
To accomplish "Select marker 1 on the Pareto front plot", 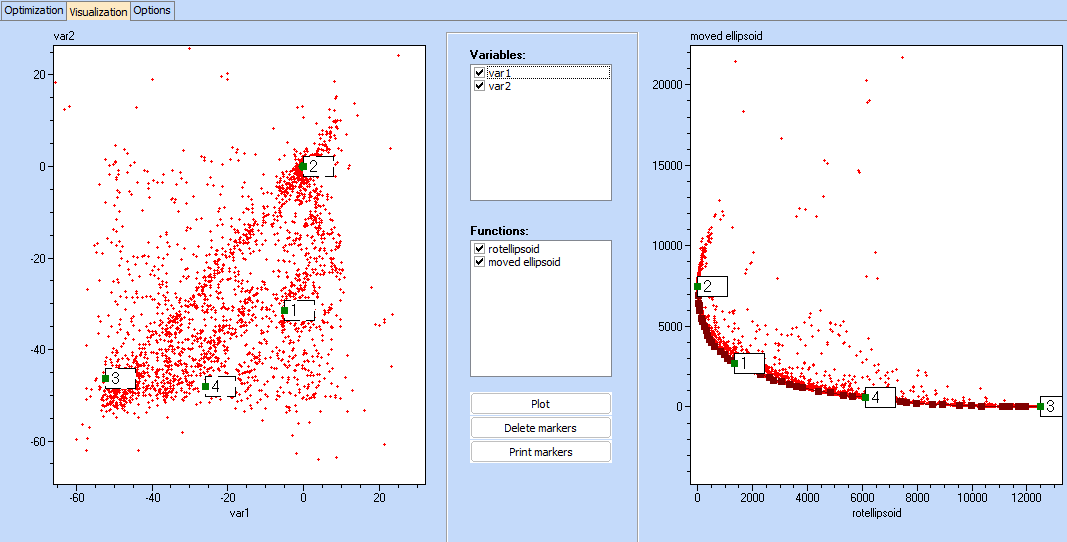I will 734,363.
